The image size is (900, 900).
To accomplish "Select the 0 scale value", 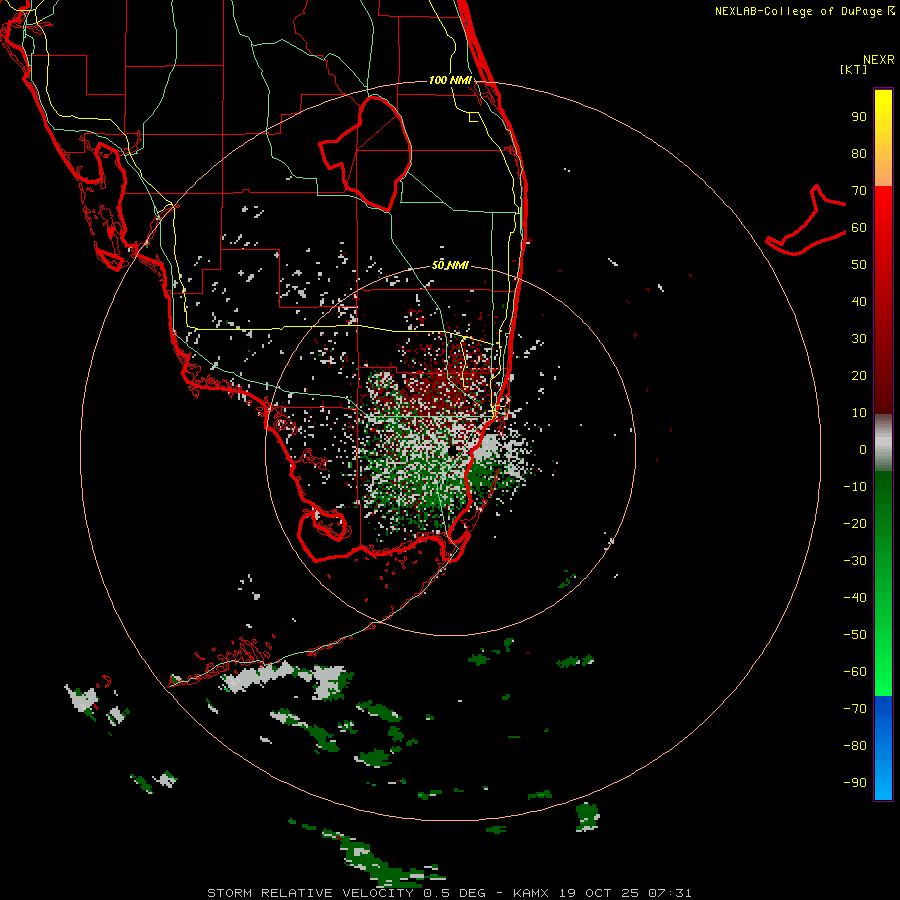I will click(x=863, y=449).
